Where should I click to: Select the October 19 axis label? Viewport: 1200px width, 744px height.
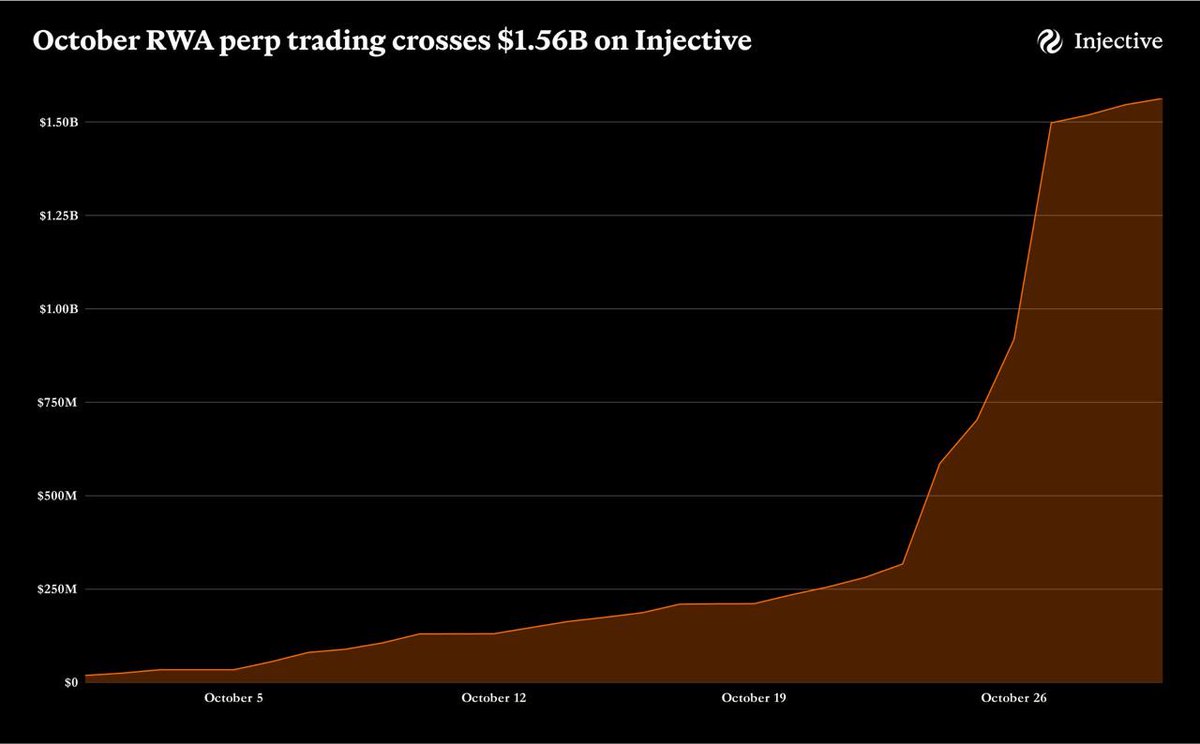(753, 701)
